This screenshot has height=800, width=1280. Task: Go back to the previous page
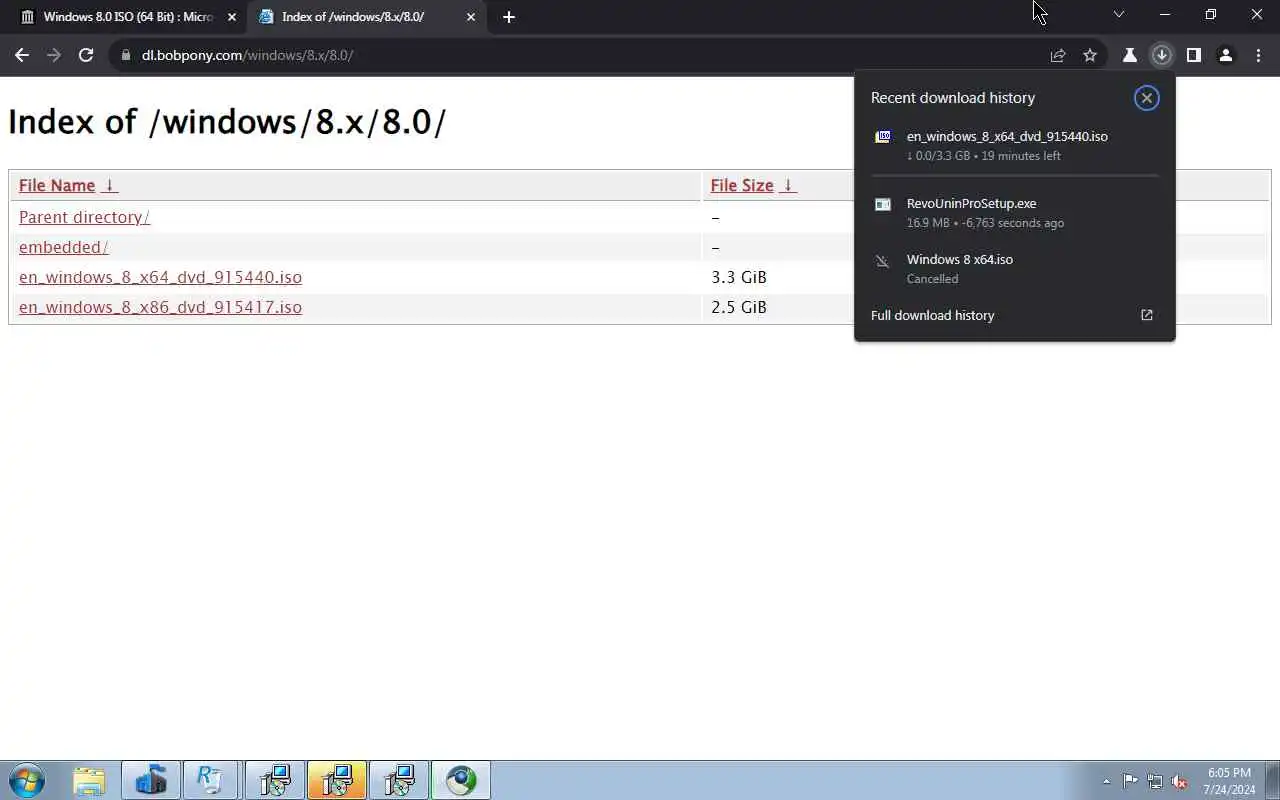coord(22,55)
